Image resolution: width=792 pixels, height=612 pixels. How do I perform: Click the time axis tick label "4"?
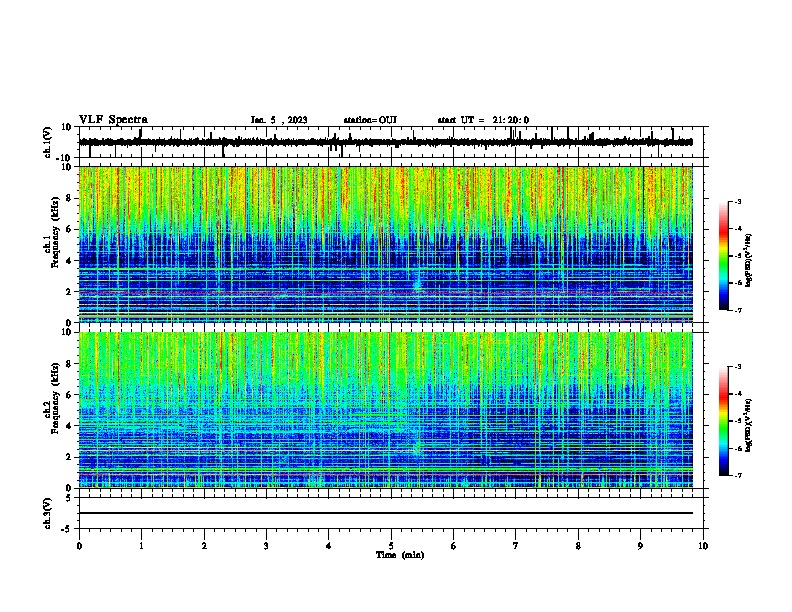click(329, 546)
